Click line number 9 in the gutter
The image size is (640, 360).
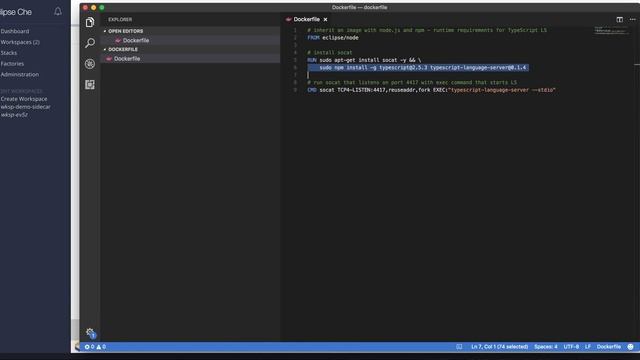point(295,90)
